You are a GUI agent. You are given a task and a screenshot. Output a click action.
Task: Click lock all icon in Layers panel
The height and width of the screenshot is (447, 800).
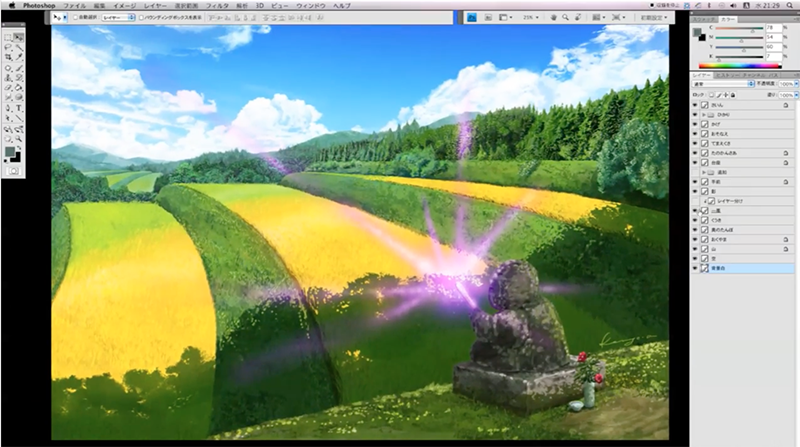click(733, 95)
